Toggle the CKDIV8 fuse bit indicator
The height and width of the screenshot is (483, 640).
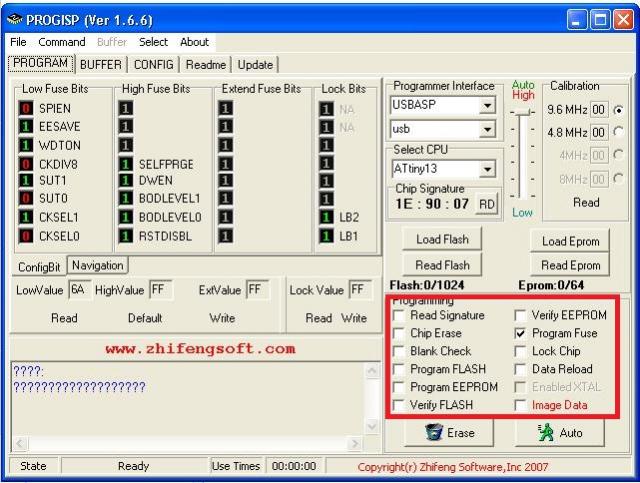point(27,164)
